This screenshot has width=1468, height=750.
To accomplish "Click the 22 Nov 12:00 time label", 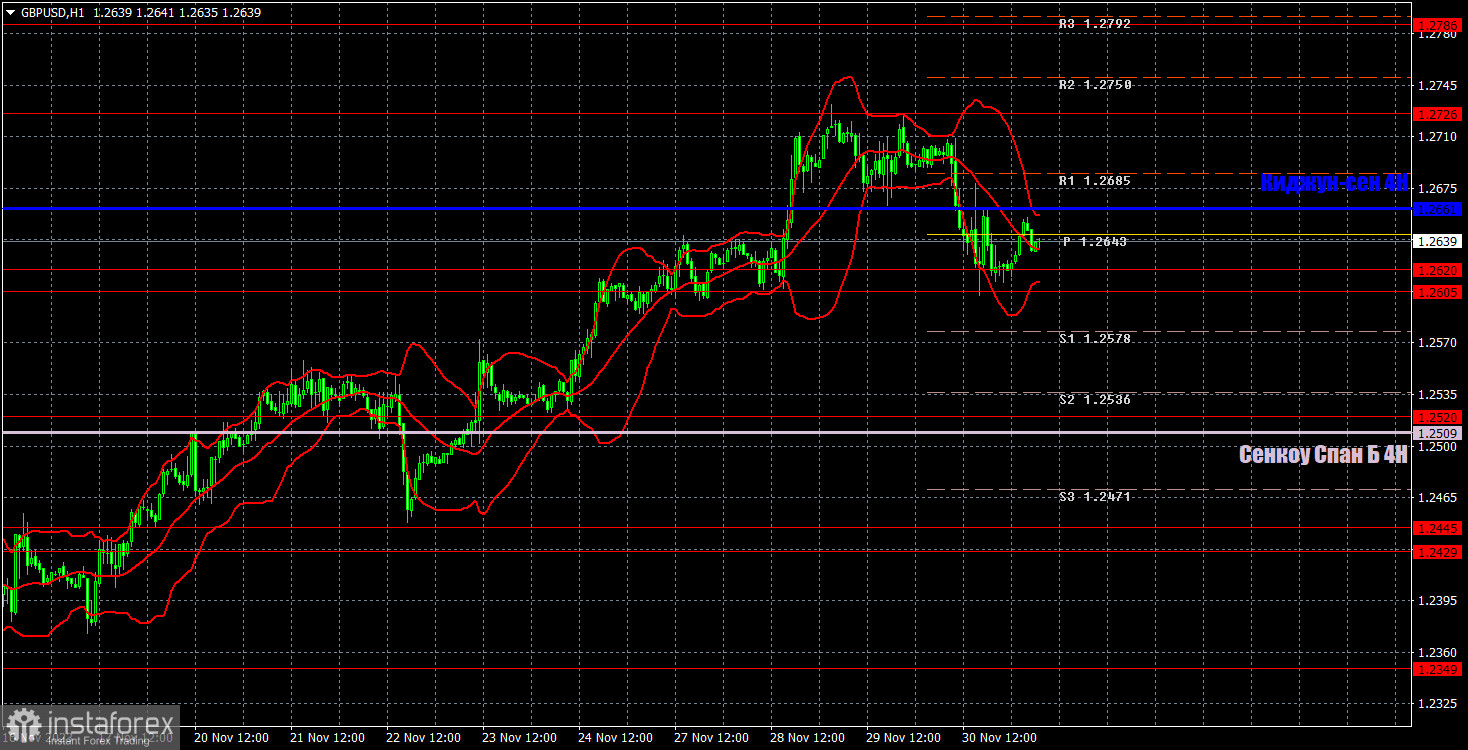I will tap(423, 738).
